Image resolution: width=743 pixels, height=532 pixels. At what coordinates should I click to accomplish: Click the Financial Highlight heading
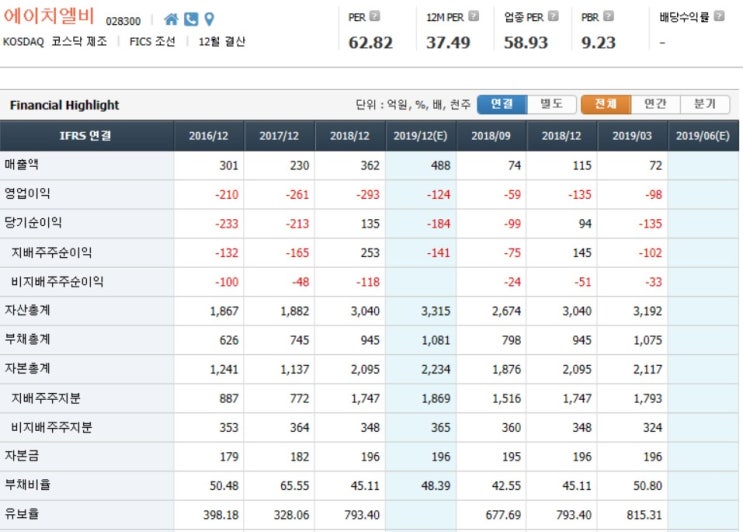pyautogui.click(x=64, y=105)
